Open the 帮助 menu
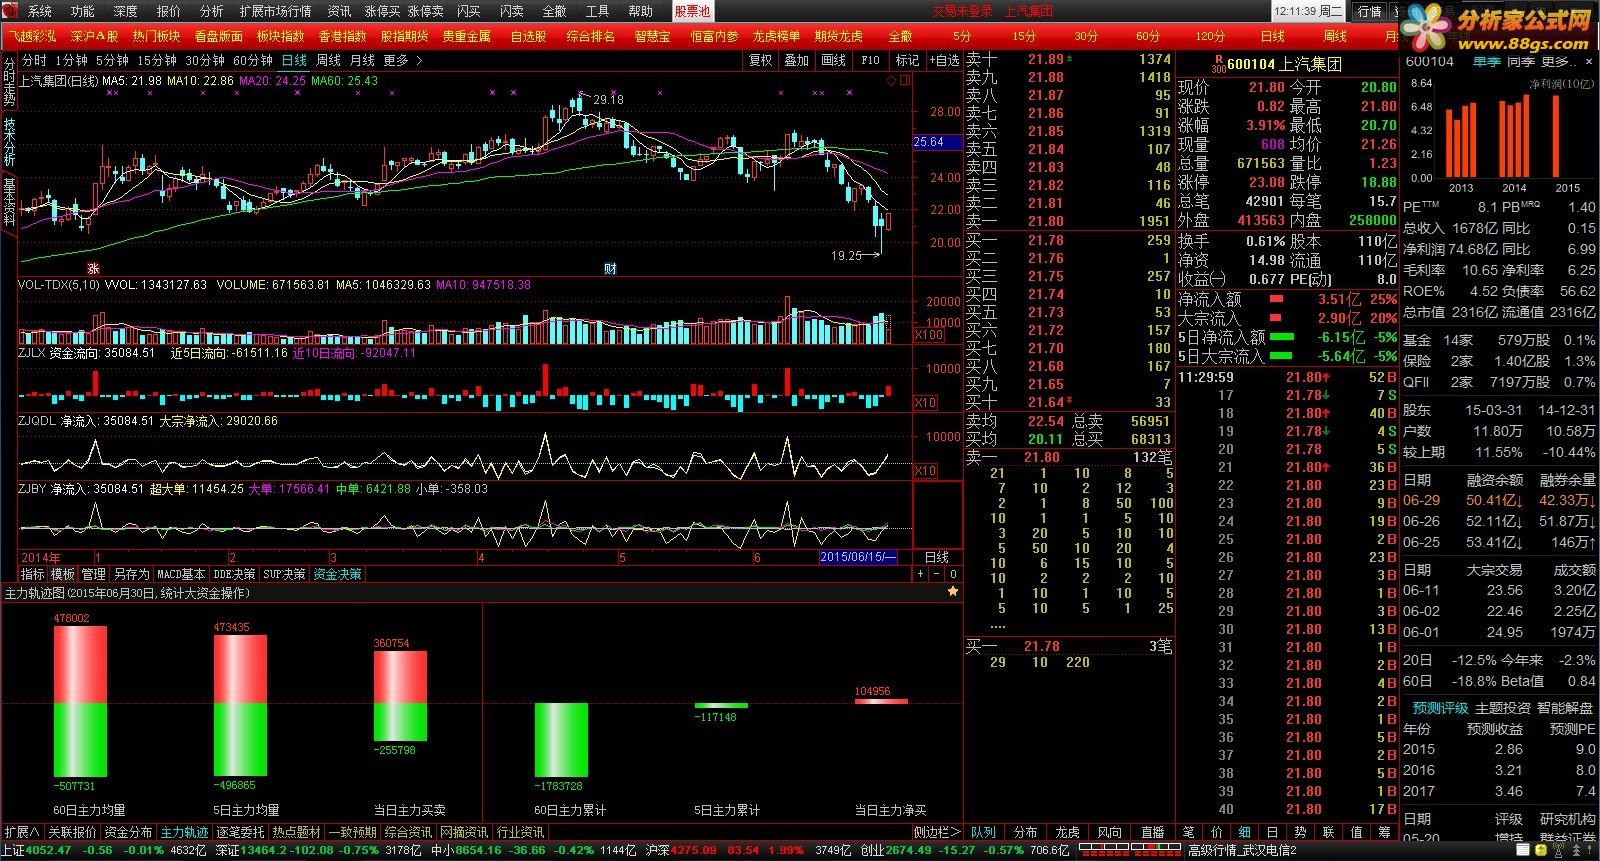The image size is (1600, 861). click(x=640, y=11)
